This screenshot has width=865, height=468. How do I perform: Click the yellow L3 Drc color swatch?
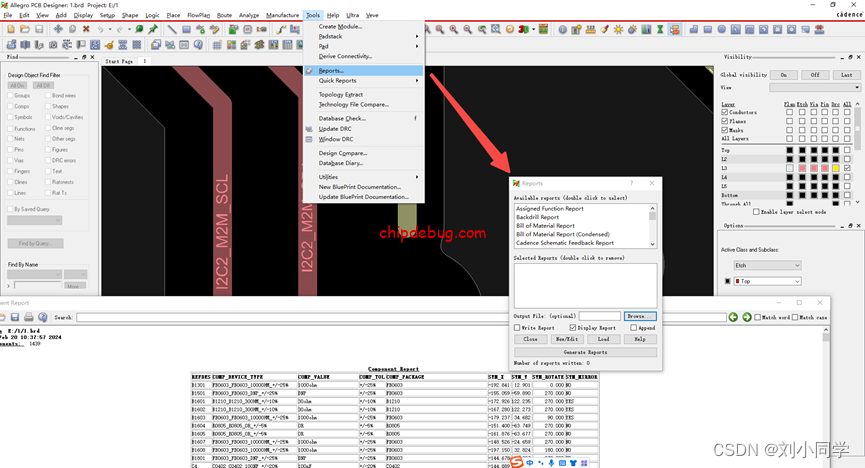[836, 168]
